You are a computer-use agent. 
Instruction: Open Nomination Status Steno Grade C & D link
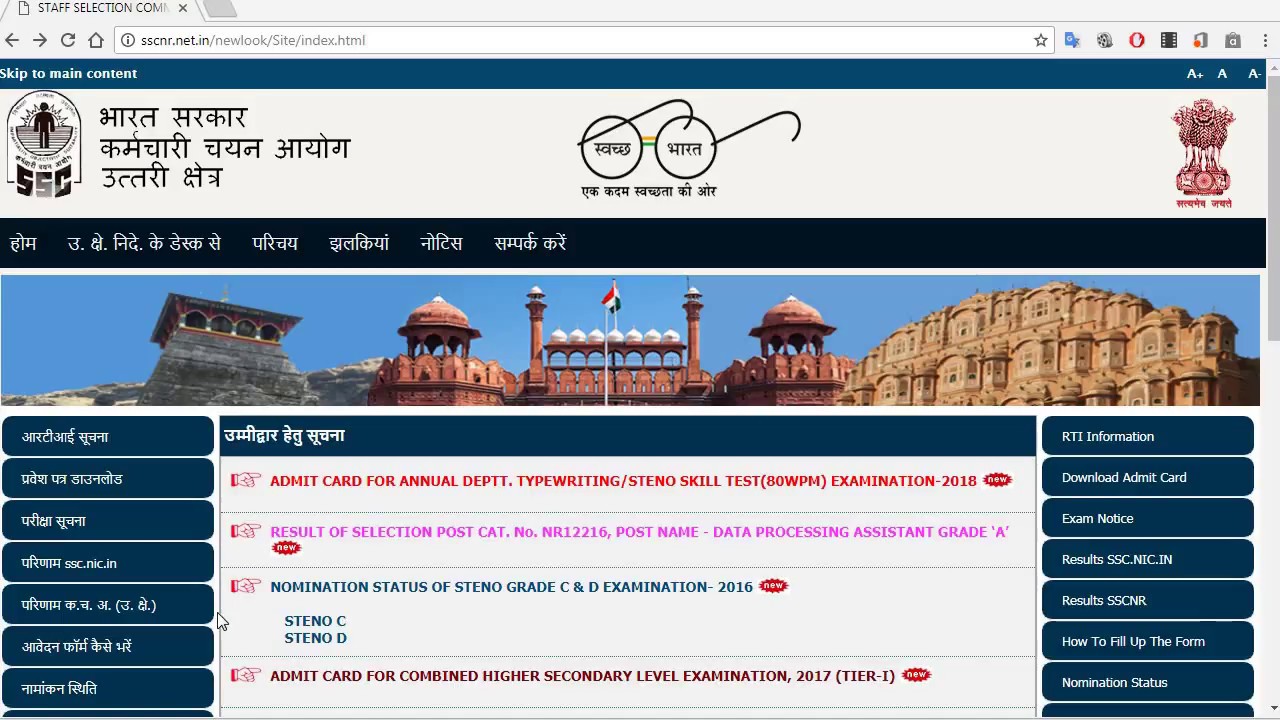coord(511,587)
